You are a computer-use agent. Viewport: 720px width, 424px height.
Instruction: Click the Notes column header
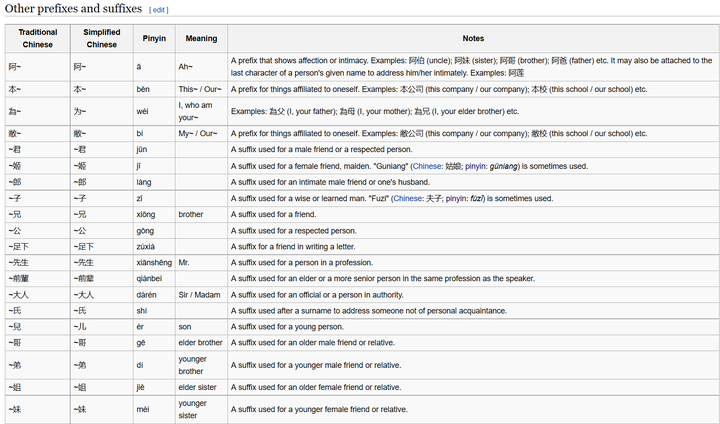click(x=473, y=39)
